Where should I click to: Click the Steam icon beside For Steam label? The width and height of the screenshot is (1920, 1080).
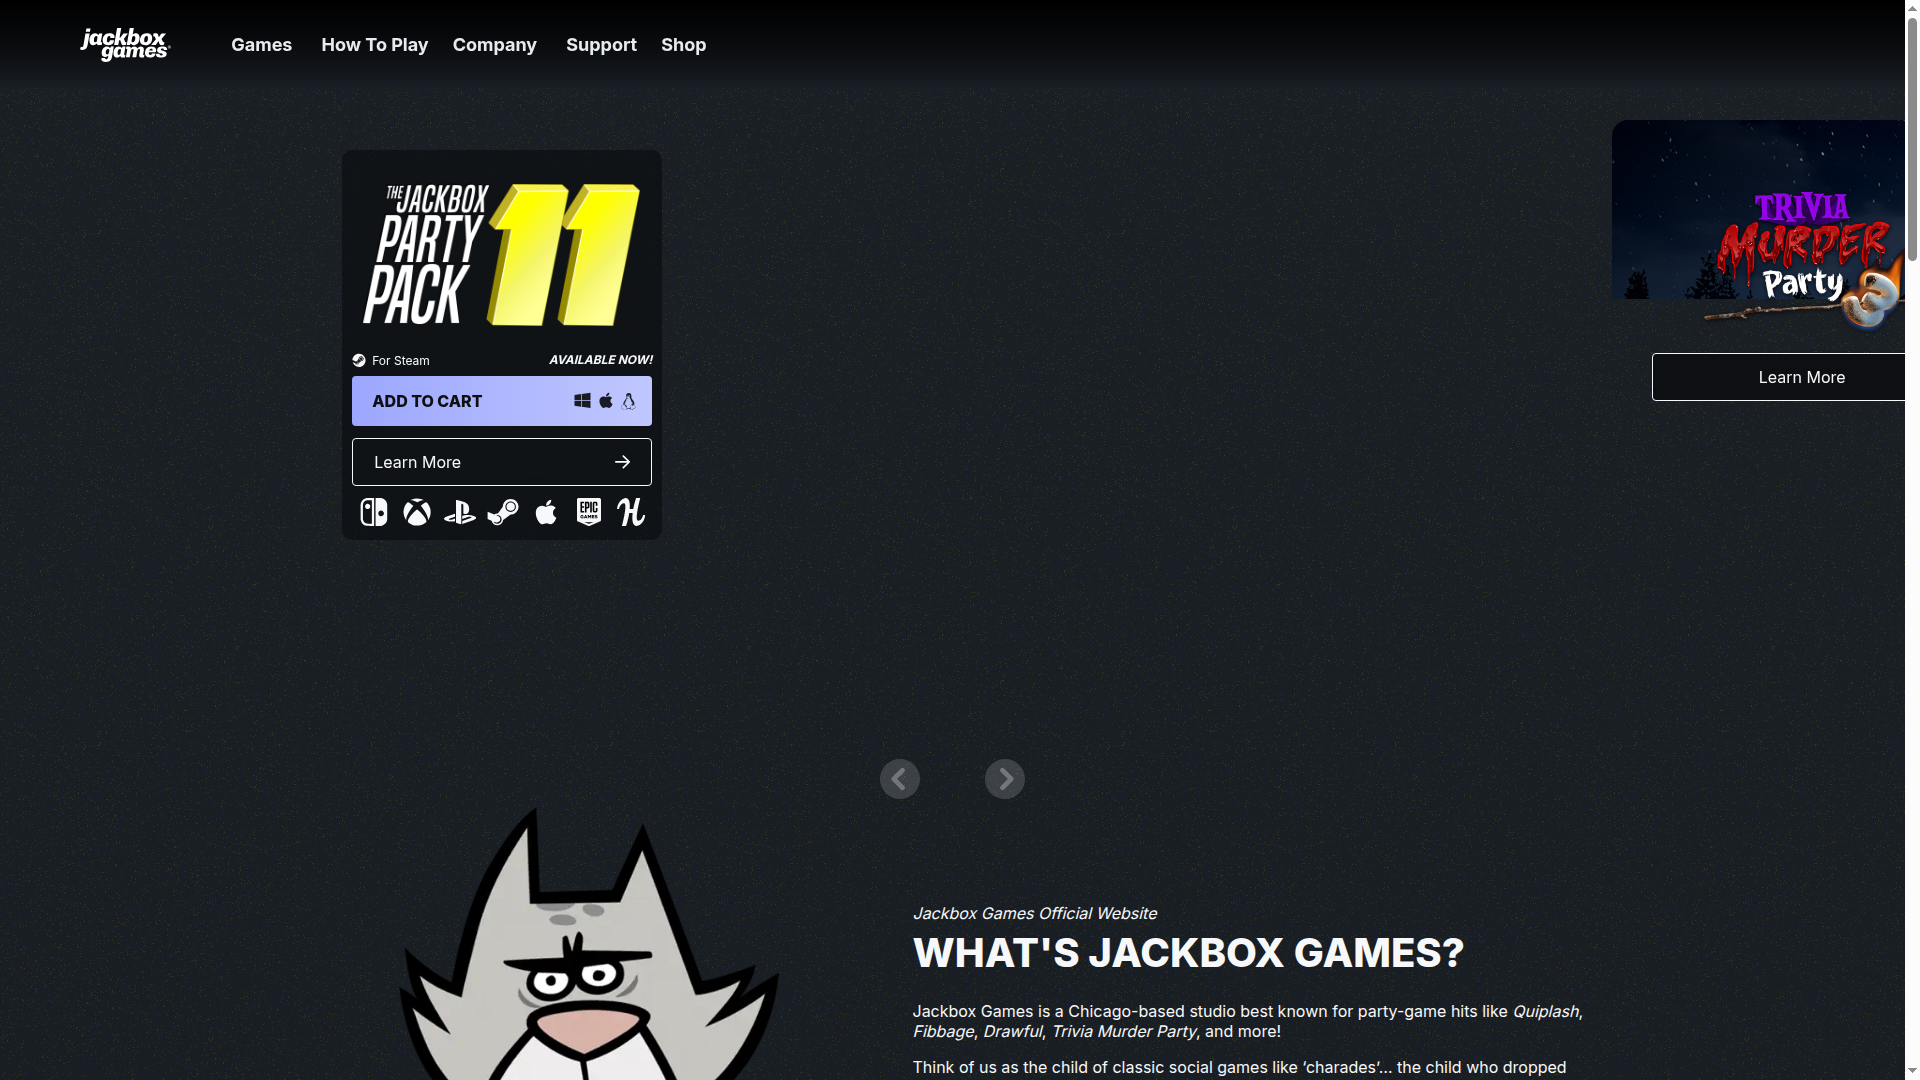tap(360, 360)
